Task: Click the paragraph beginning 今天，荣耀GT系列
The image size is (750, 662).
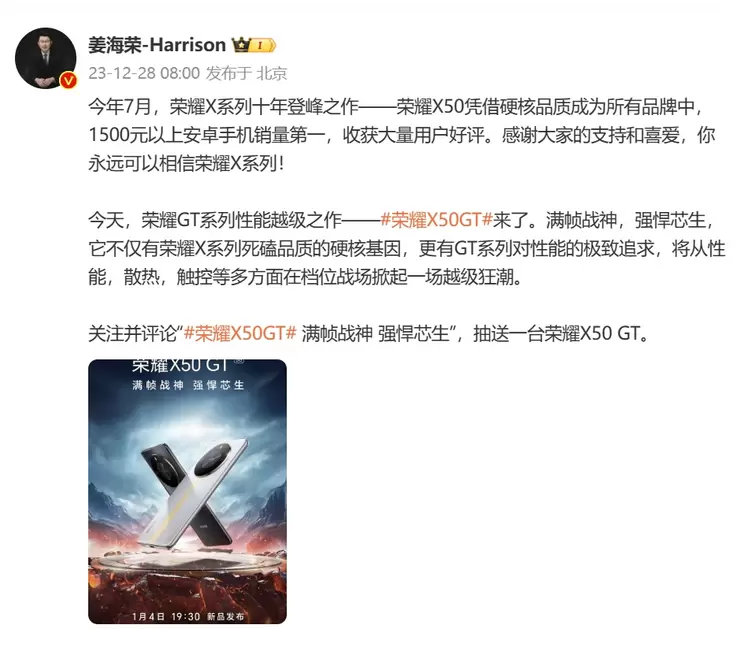Action: [407, 248]
